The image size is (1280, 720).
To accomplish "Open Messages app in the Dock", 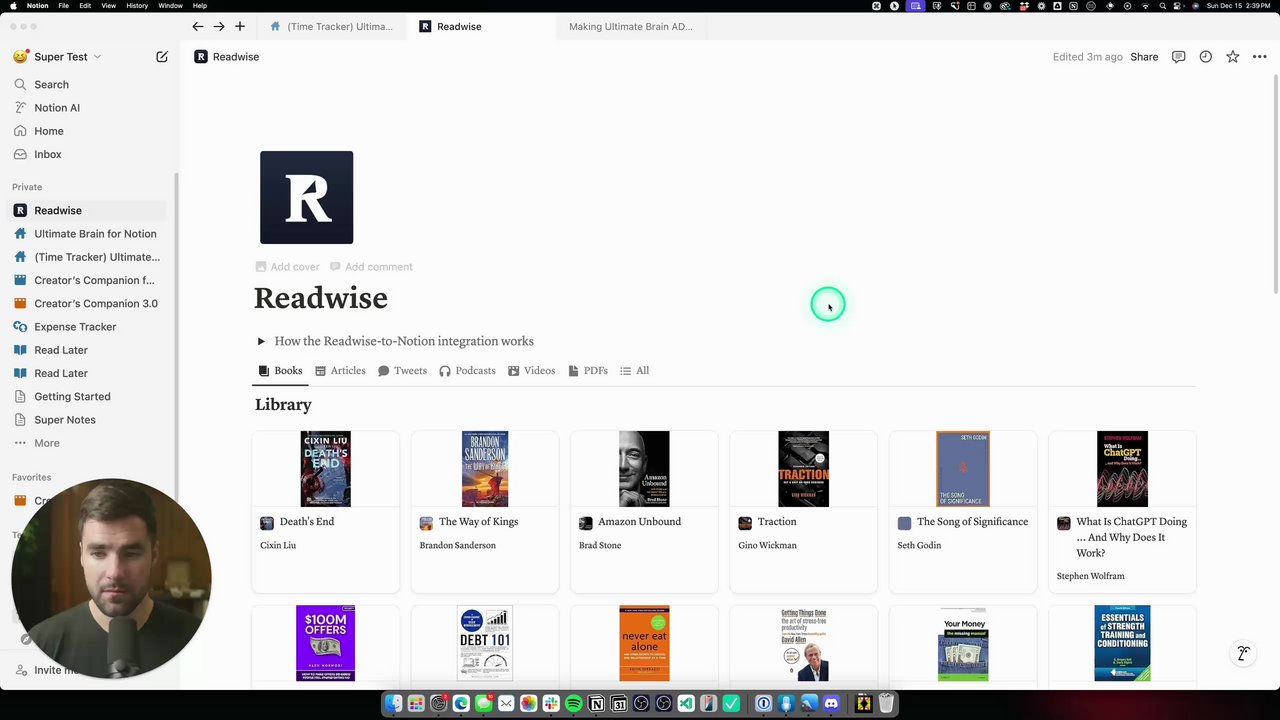I will coord(484,704).
